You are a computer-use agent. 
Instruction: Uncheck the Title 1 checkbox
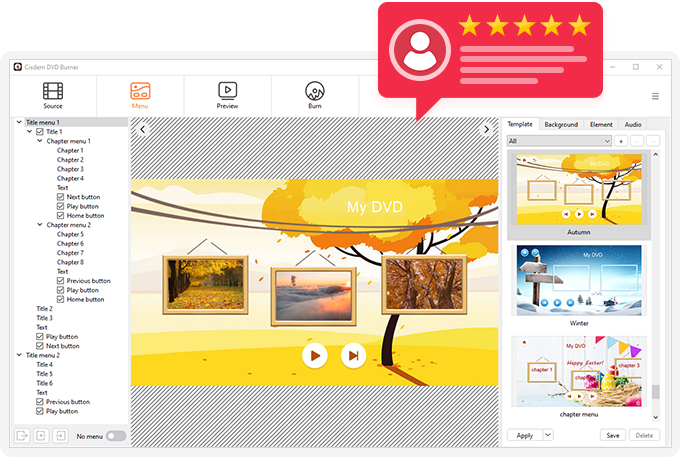pos(40,132)
